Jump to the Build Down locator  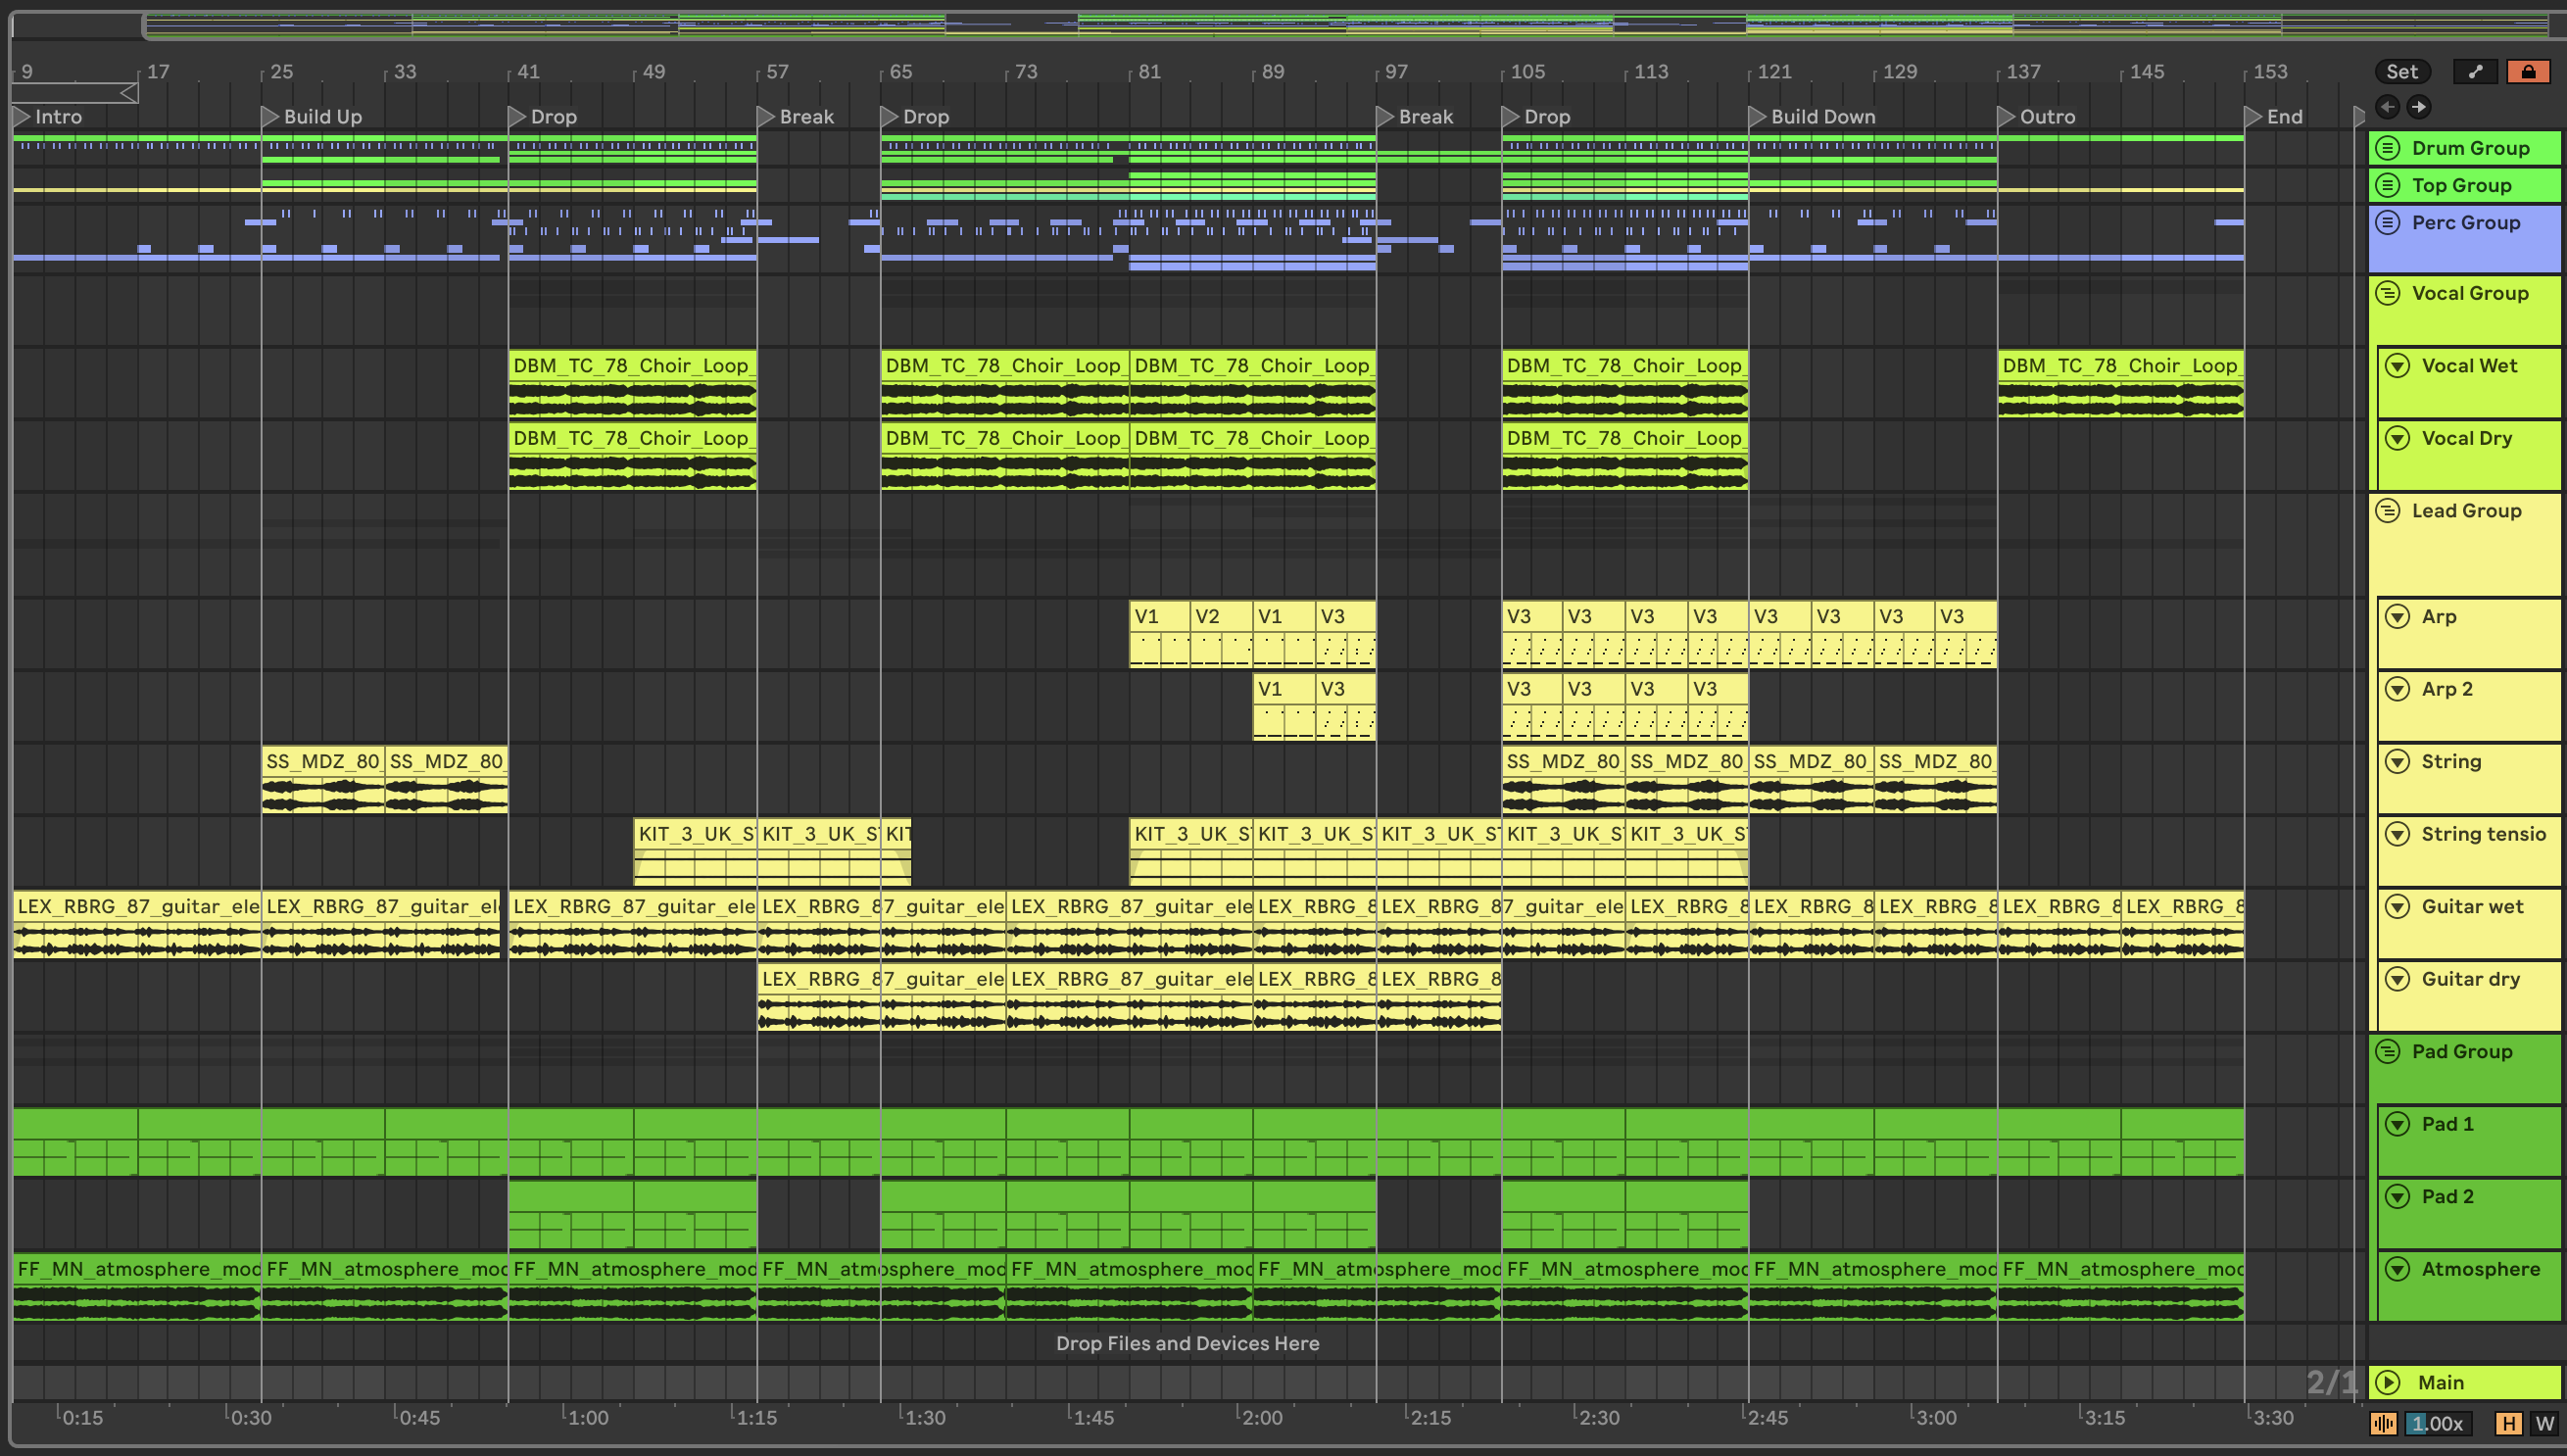coord(1812,116)
